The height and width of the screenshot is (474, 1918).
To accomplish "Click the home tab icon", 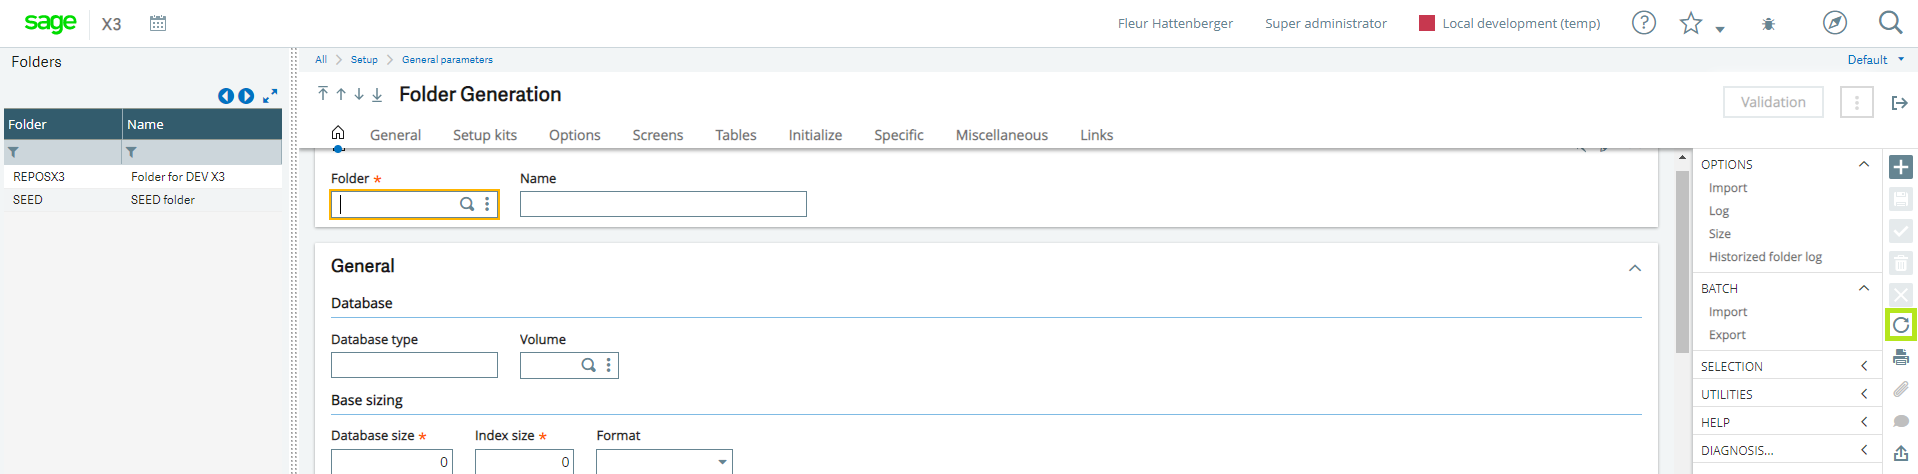I will [x=338, y=133].
